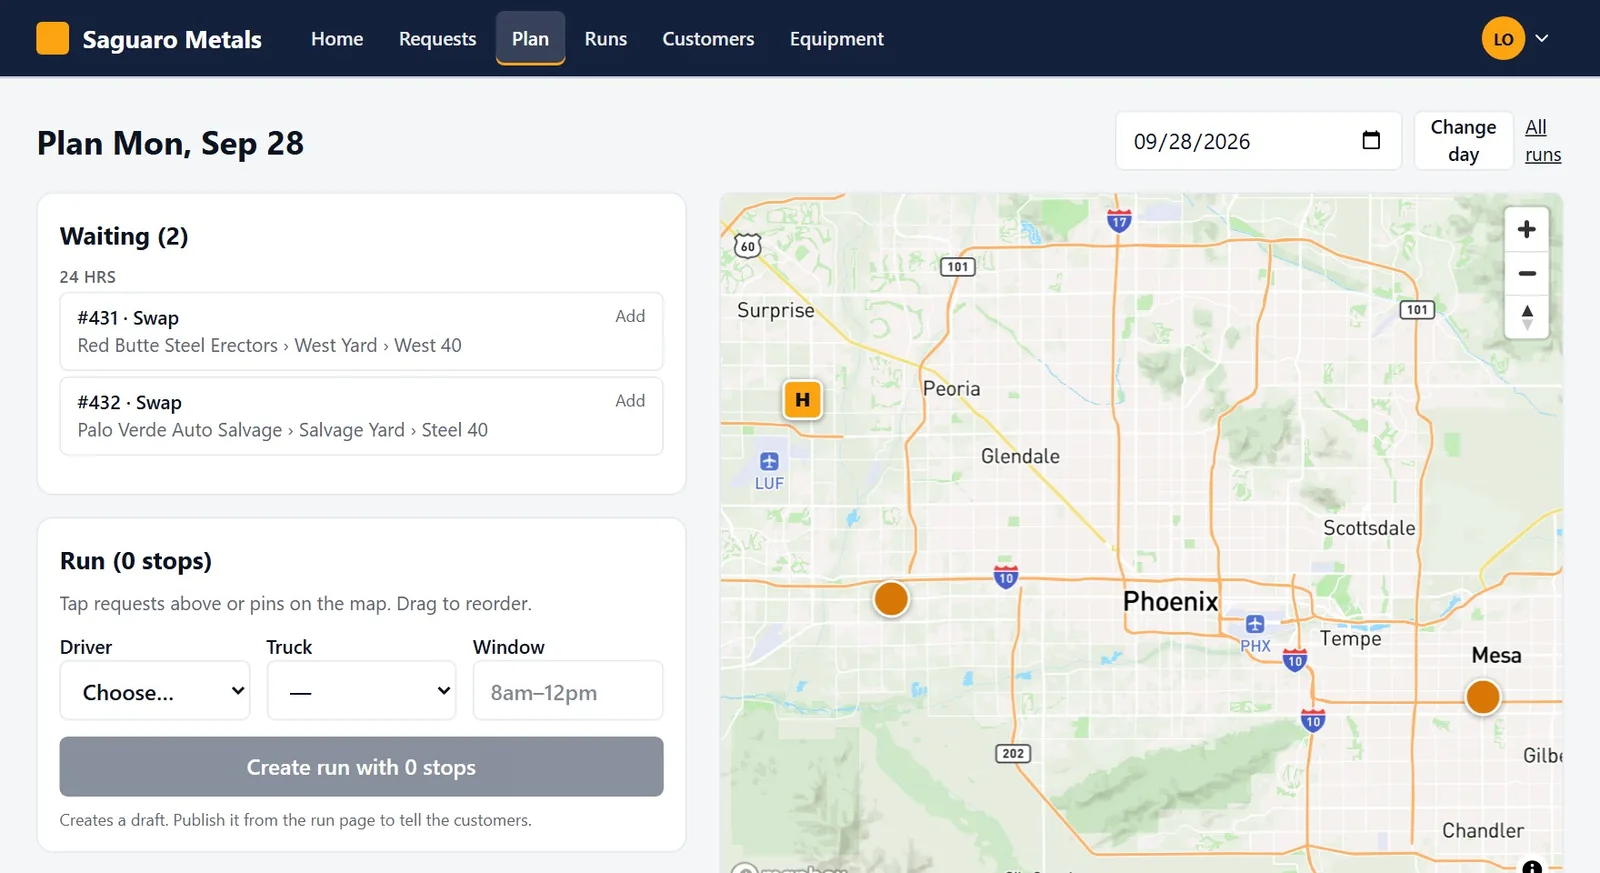1600x873 pixels.
Task: Focus the Window time input field
Action: (567, 690)
